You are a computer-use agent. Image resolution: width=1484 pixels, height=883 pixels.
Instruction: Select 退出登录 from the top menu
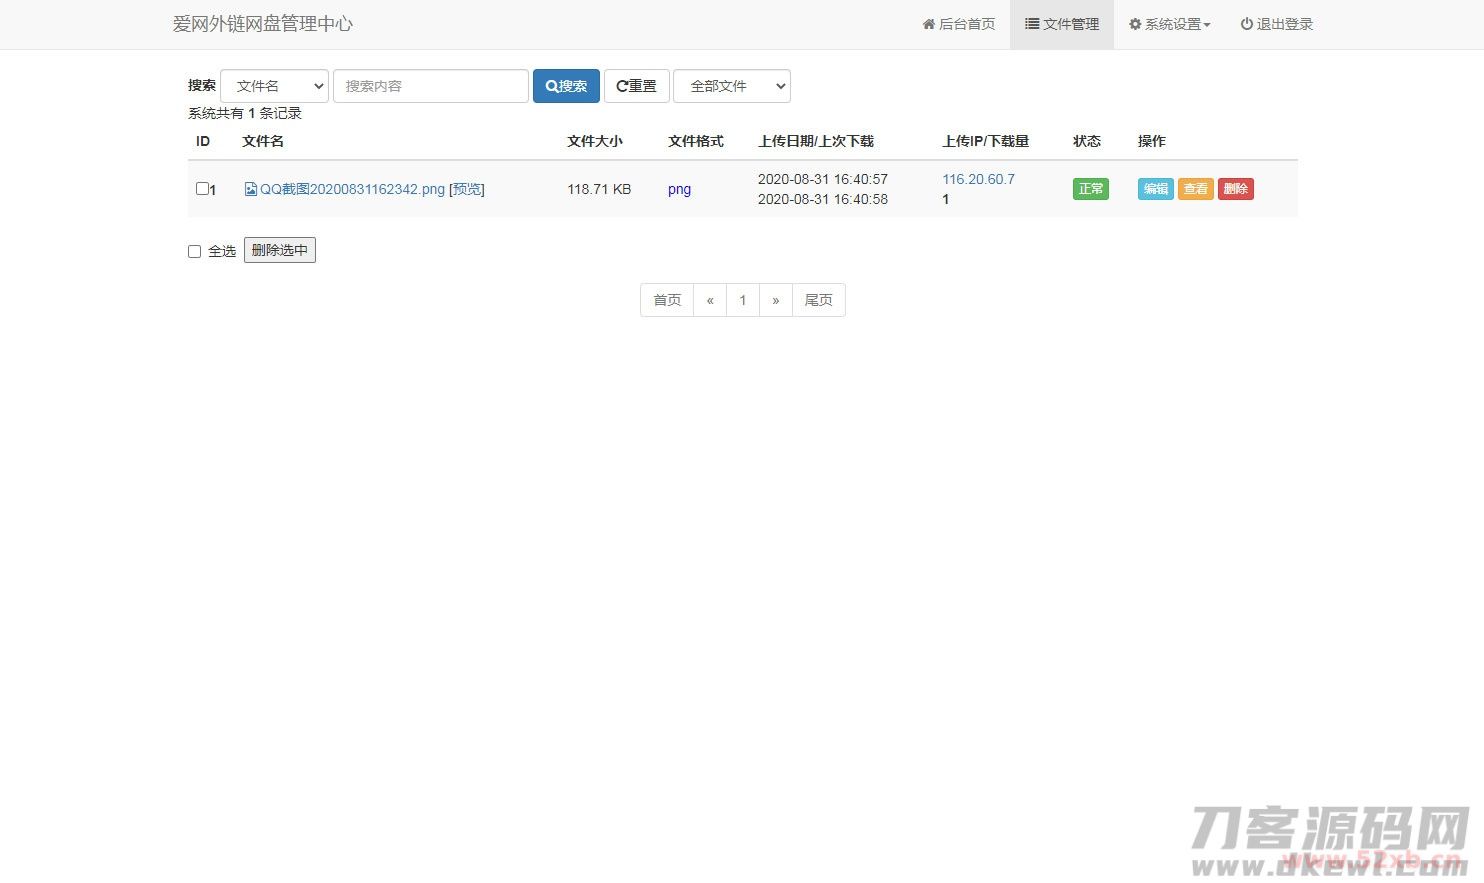pyautogui.click(x=1277, y=24)
